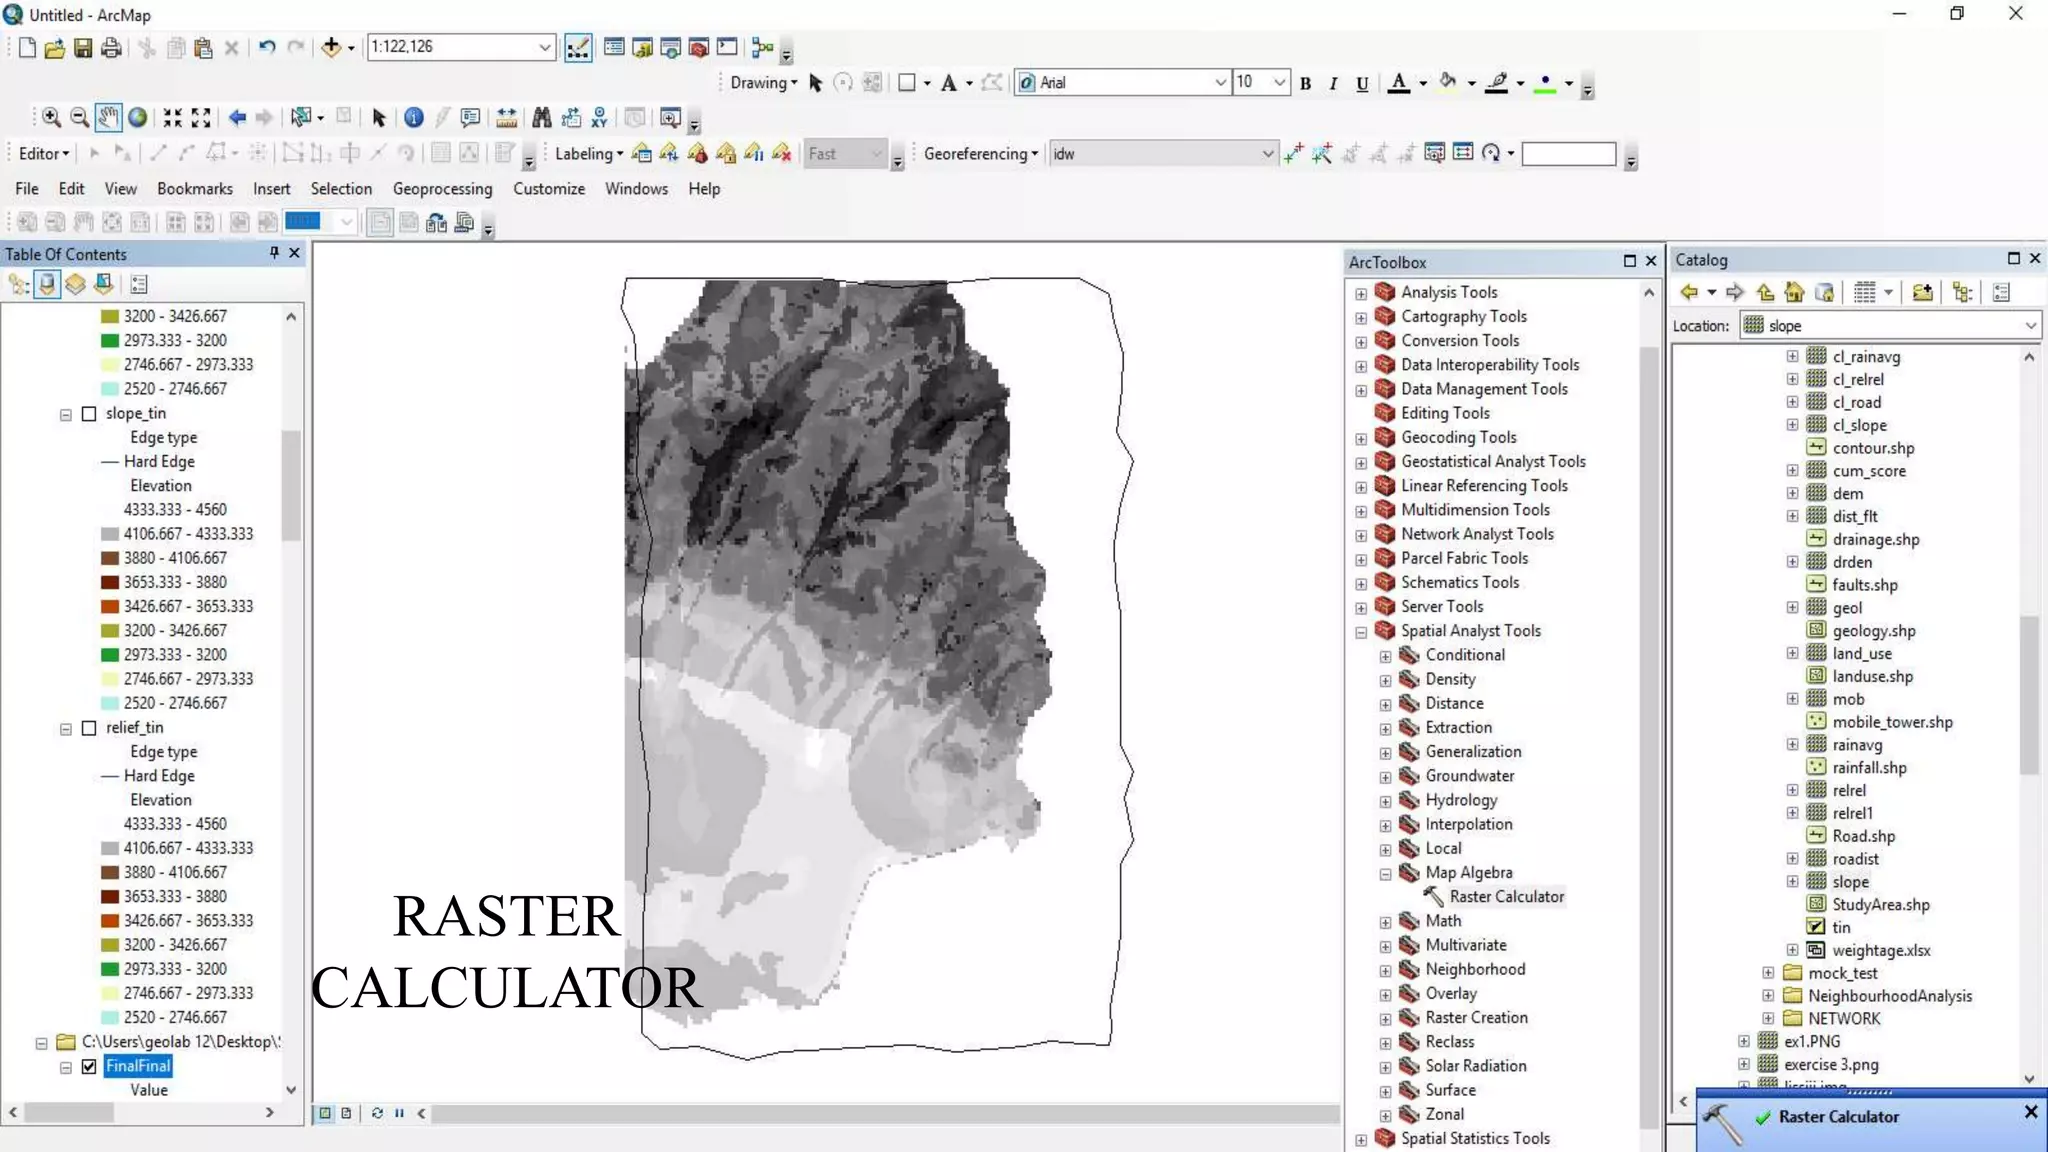The width and height of the screenshot is (2048, 1152).
Task: Click the font color A swatch
Action: [1399, 83]
